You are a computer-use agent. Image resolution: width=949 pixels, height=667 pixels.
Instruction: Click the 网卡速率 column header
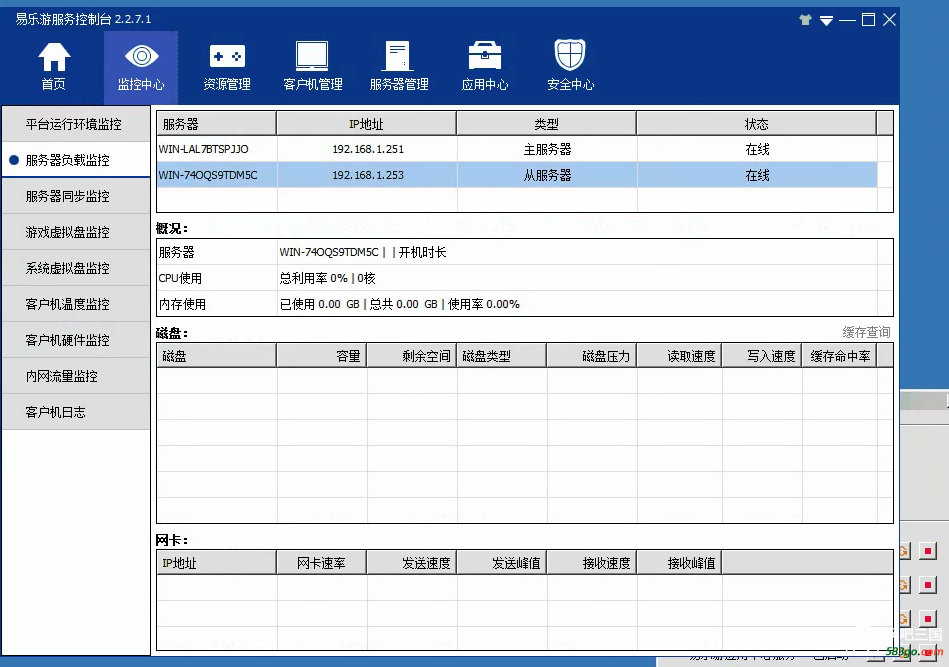[321, 563]
